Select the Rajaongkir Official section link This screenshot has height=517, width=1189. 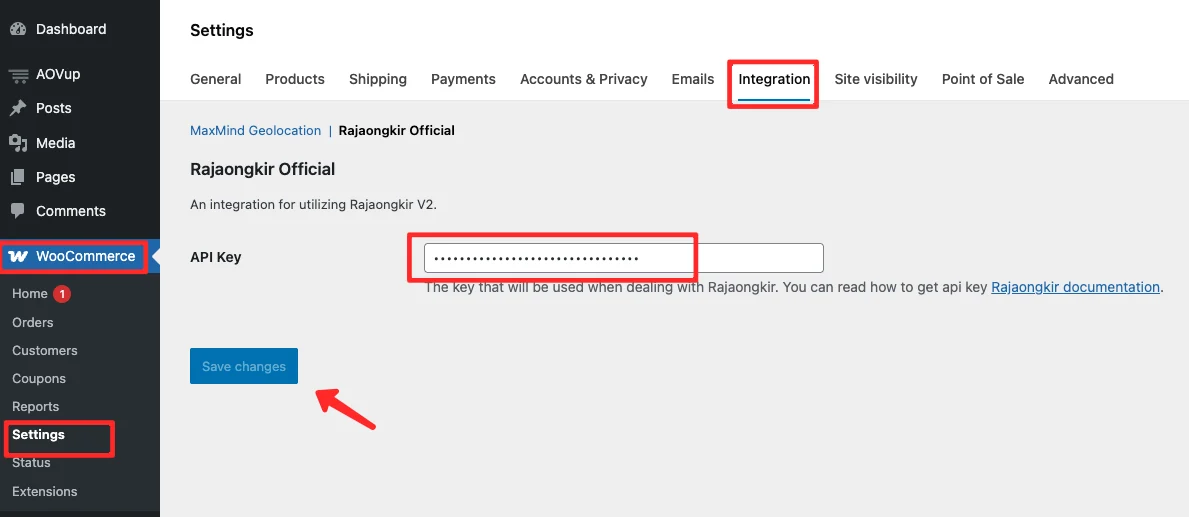tap(397, 130)
